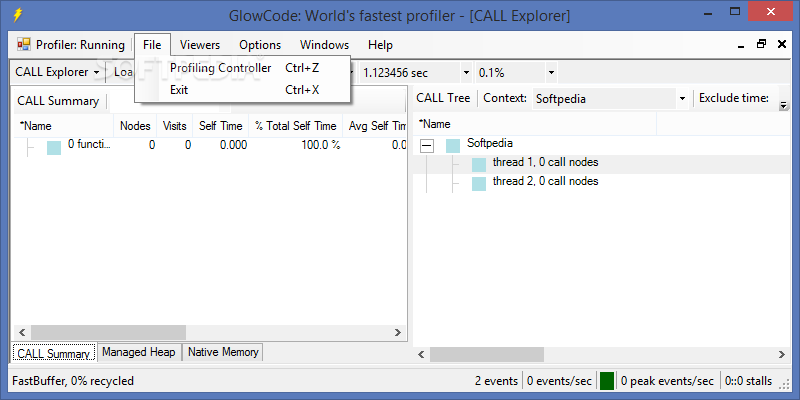Open the 1.123456 sec dropdown
This screenshot has width=800, height=400.
(x=466, y=73)
